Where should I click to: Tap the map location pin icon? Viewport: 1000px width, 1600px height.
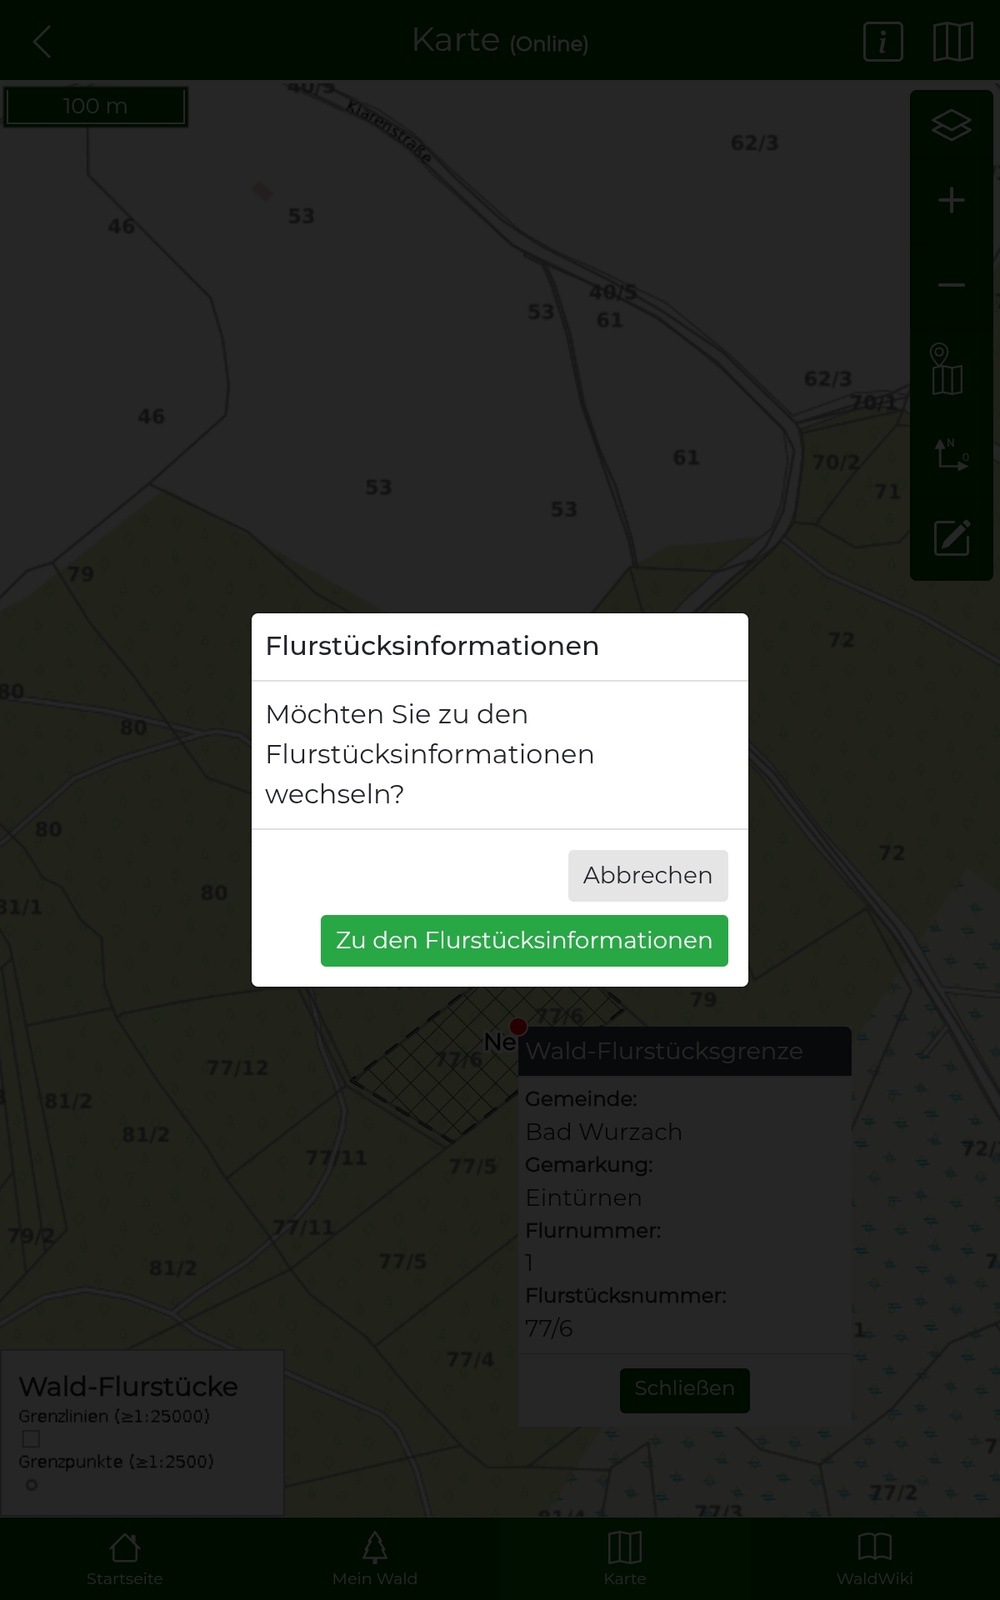tap(946, 369)
